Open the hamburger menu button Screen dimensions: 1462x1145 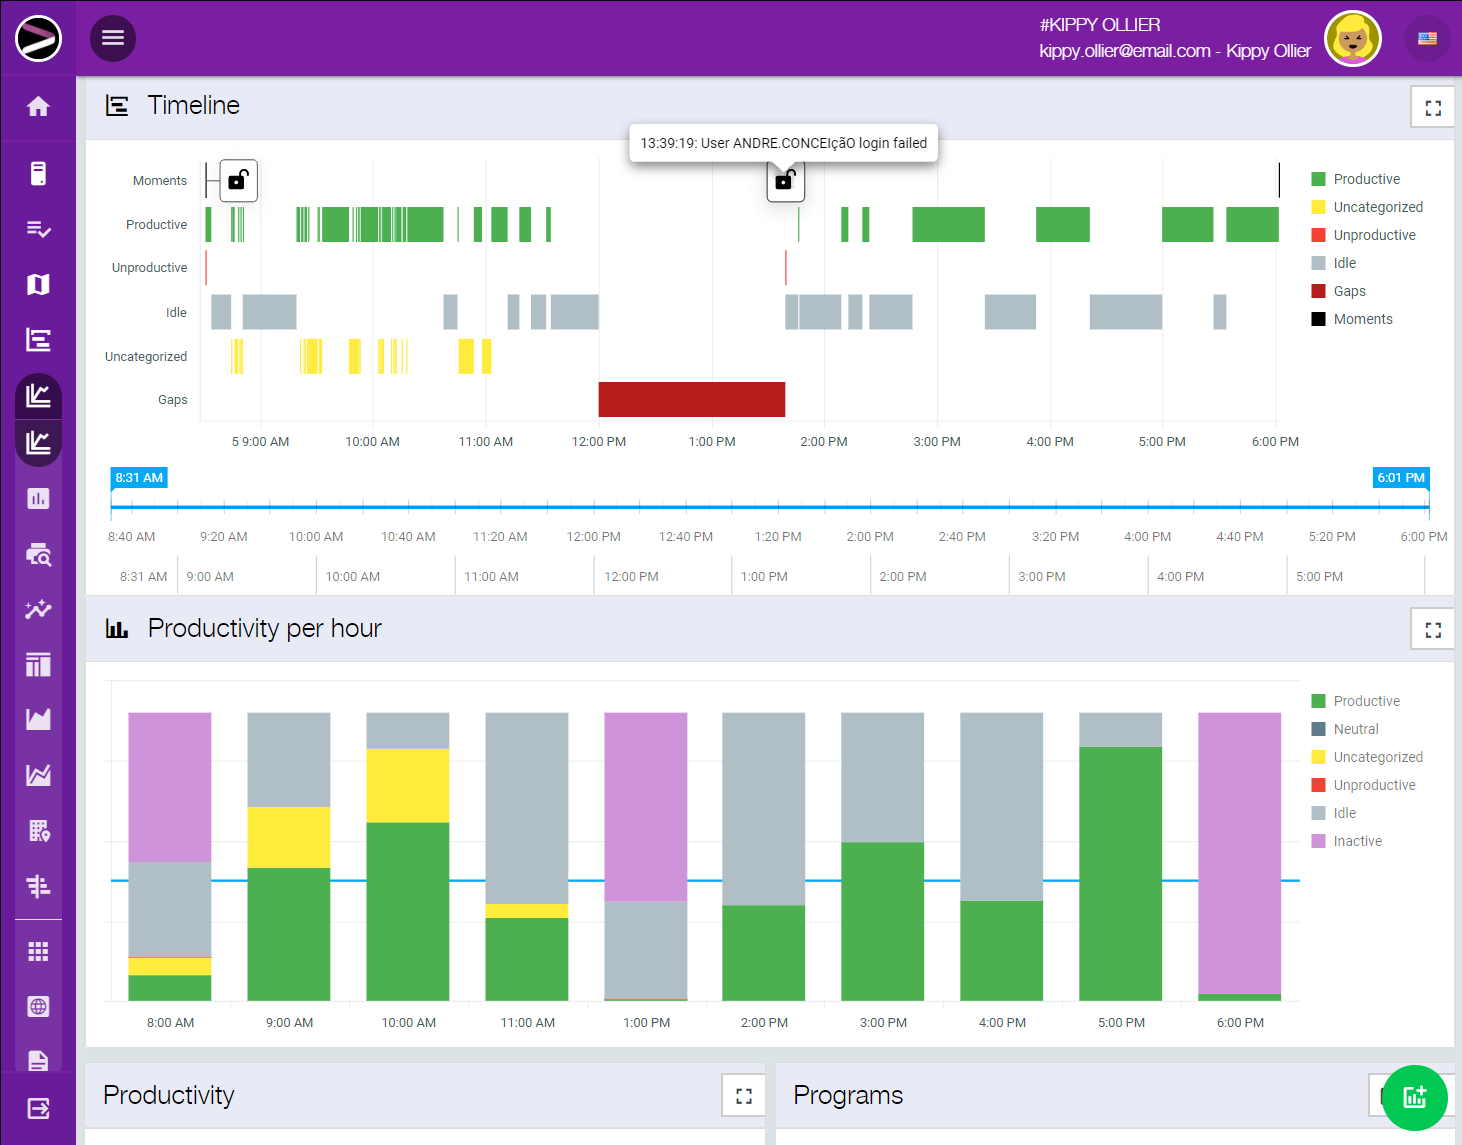point(113,38)
